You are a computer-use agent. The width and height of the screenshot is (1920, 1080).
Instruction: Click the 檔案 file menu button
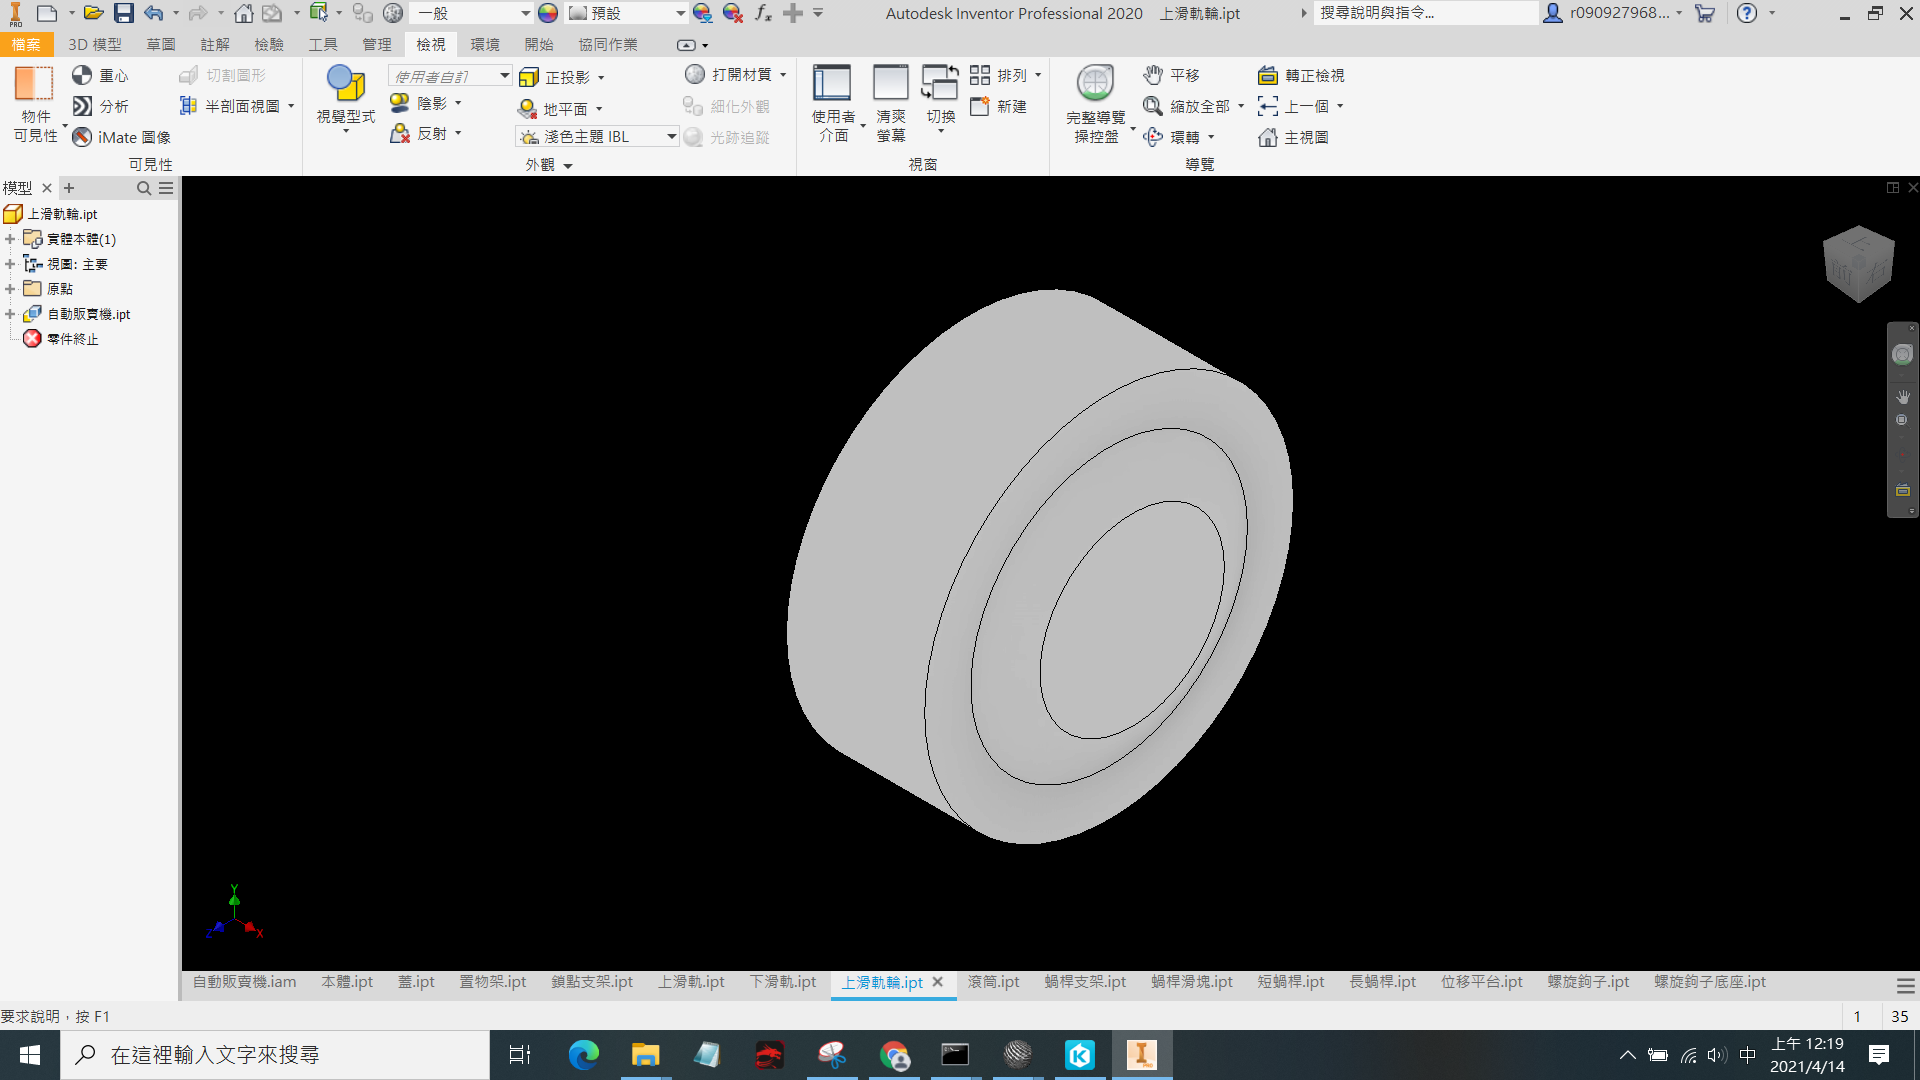point(26,44)
